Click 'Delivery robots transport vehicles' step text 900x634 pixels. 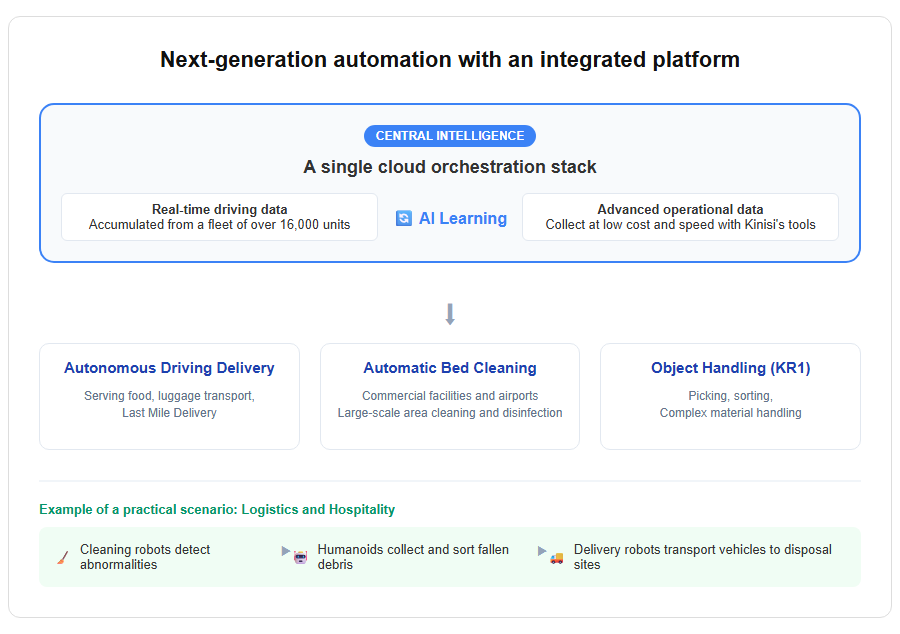703,557
